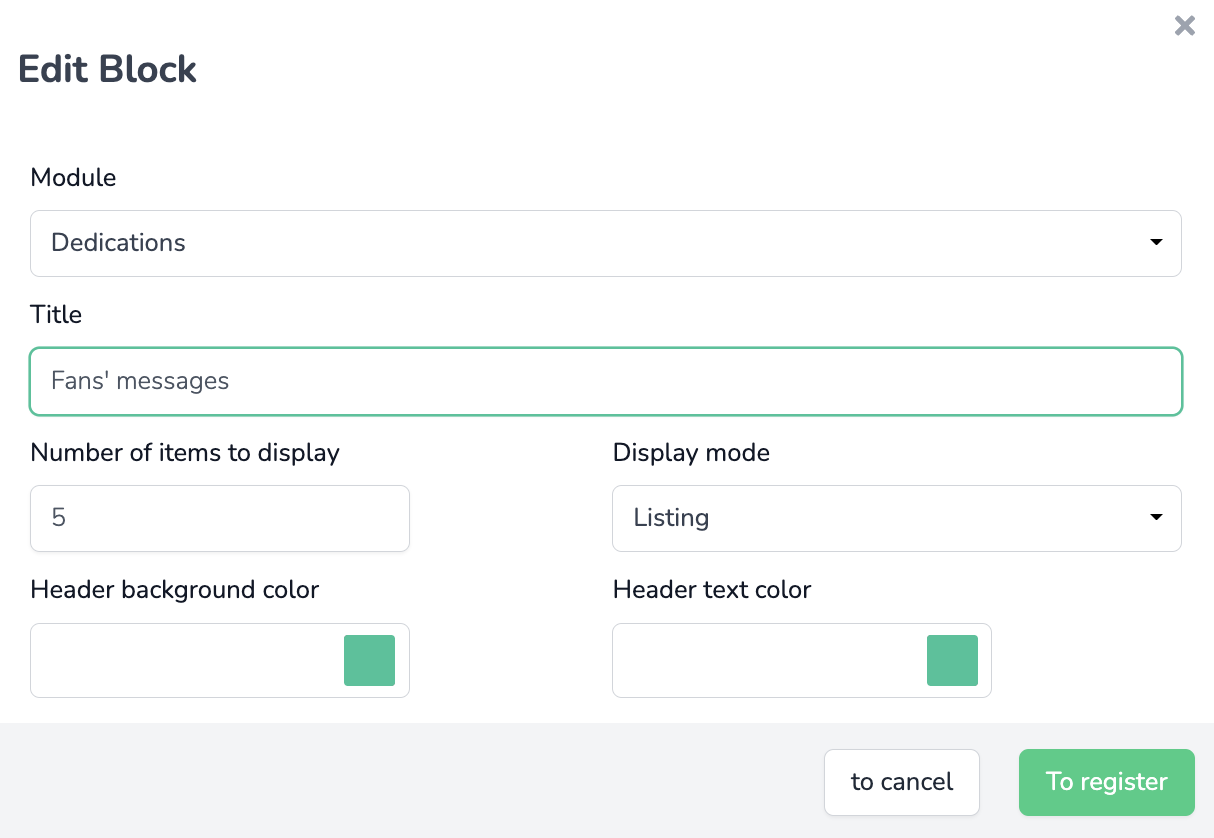1214x838 pixels.
Task: Close the Edit Block dialog
Action: pos(1184,26)
